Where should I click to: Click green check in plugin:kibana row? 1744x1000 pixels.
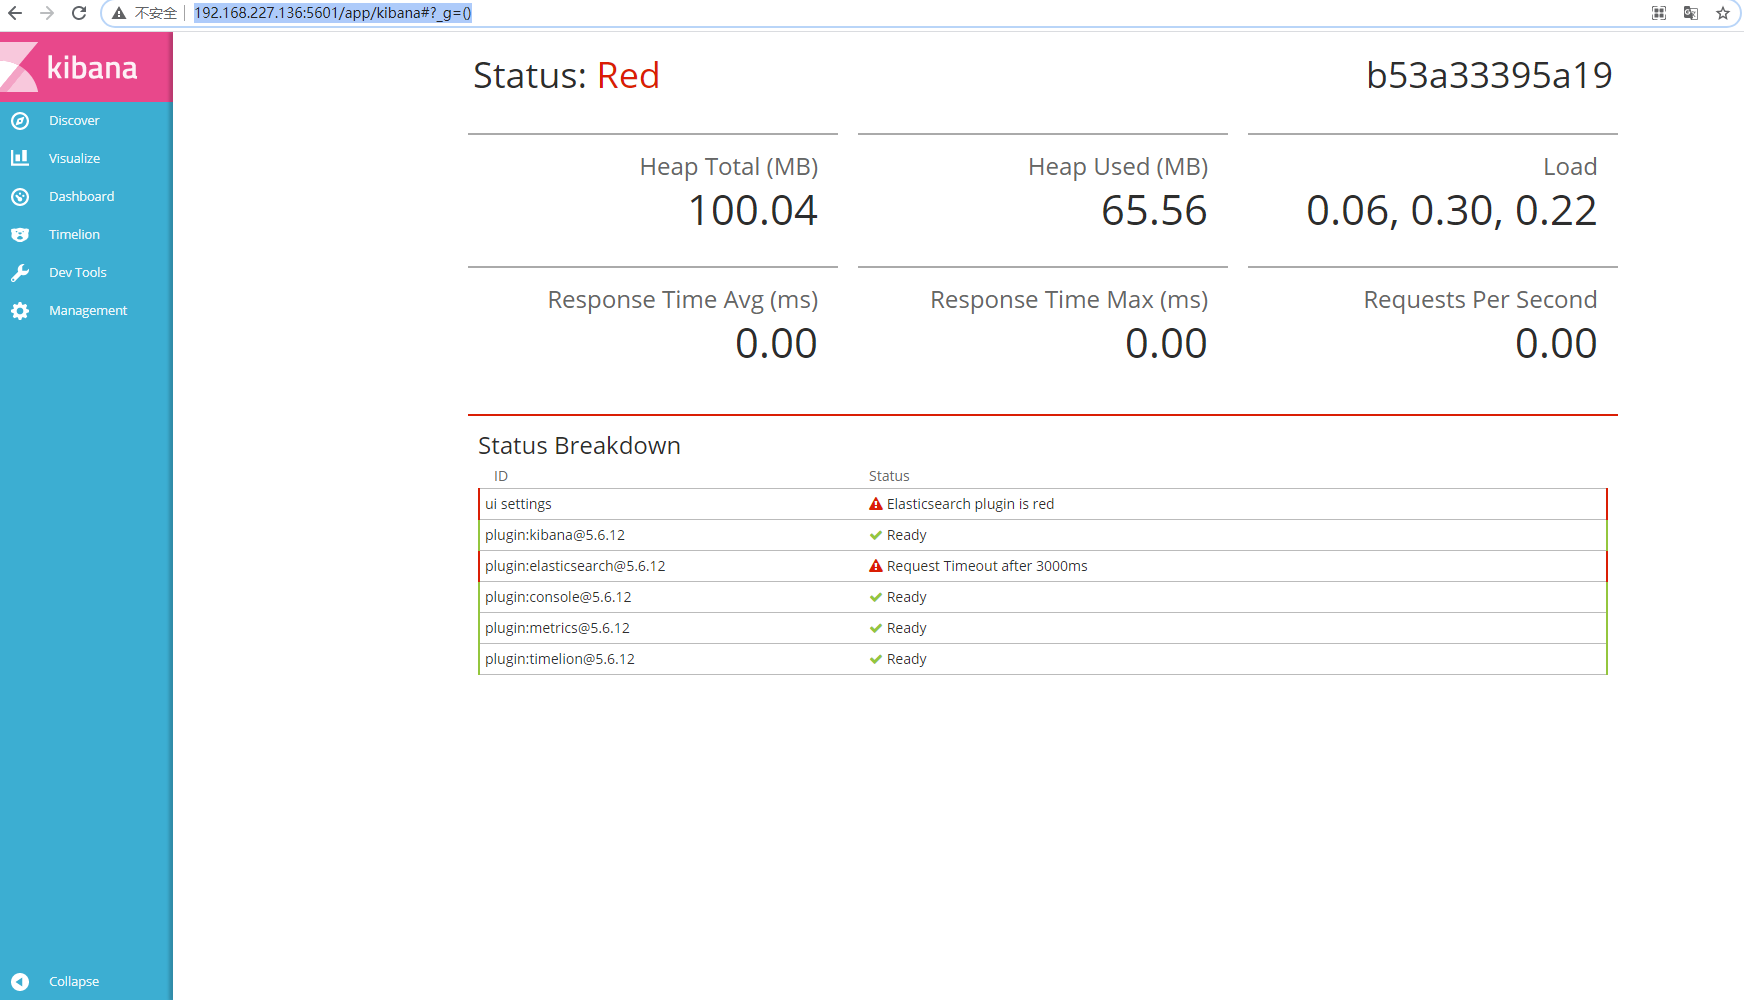[x=876, y=535]
